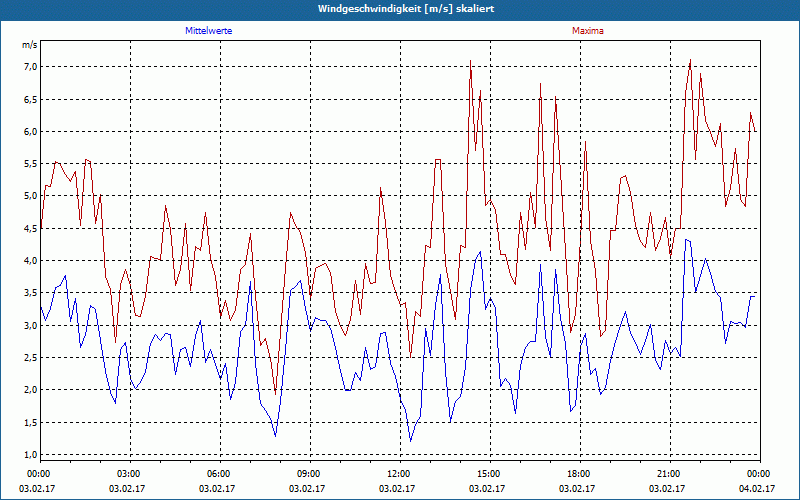Select the 03.02.17 date beneath 12:00
This screenshot has height=500, width=800.
tap(397, 488)
